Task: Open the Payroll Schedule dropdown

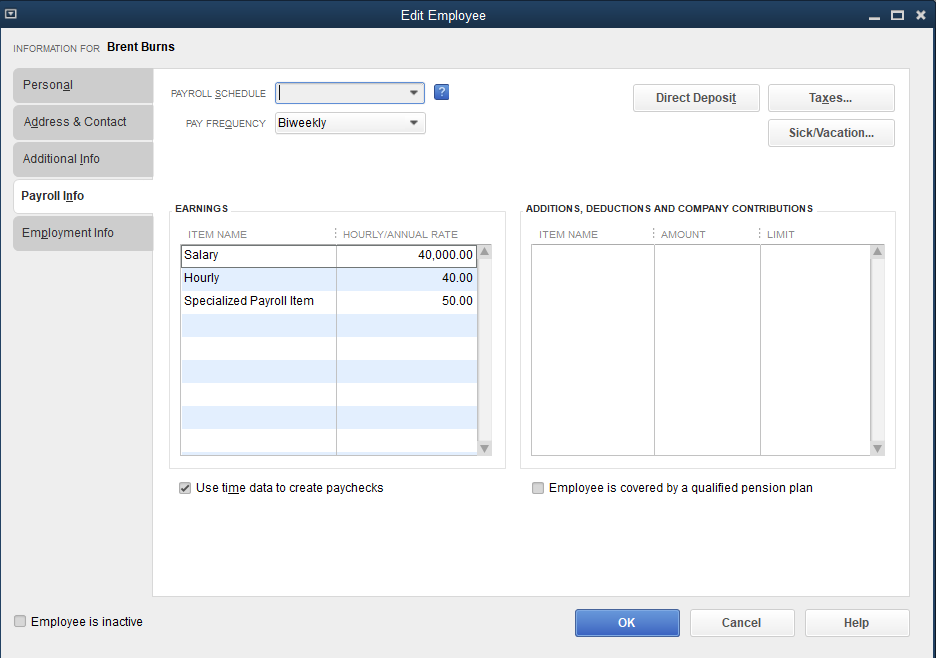Action: click(414, 93)
